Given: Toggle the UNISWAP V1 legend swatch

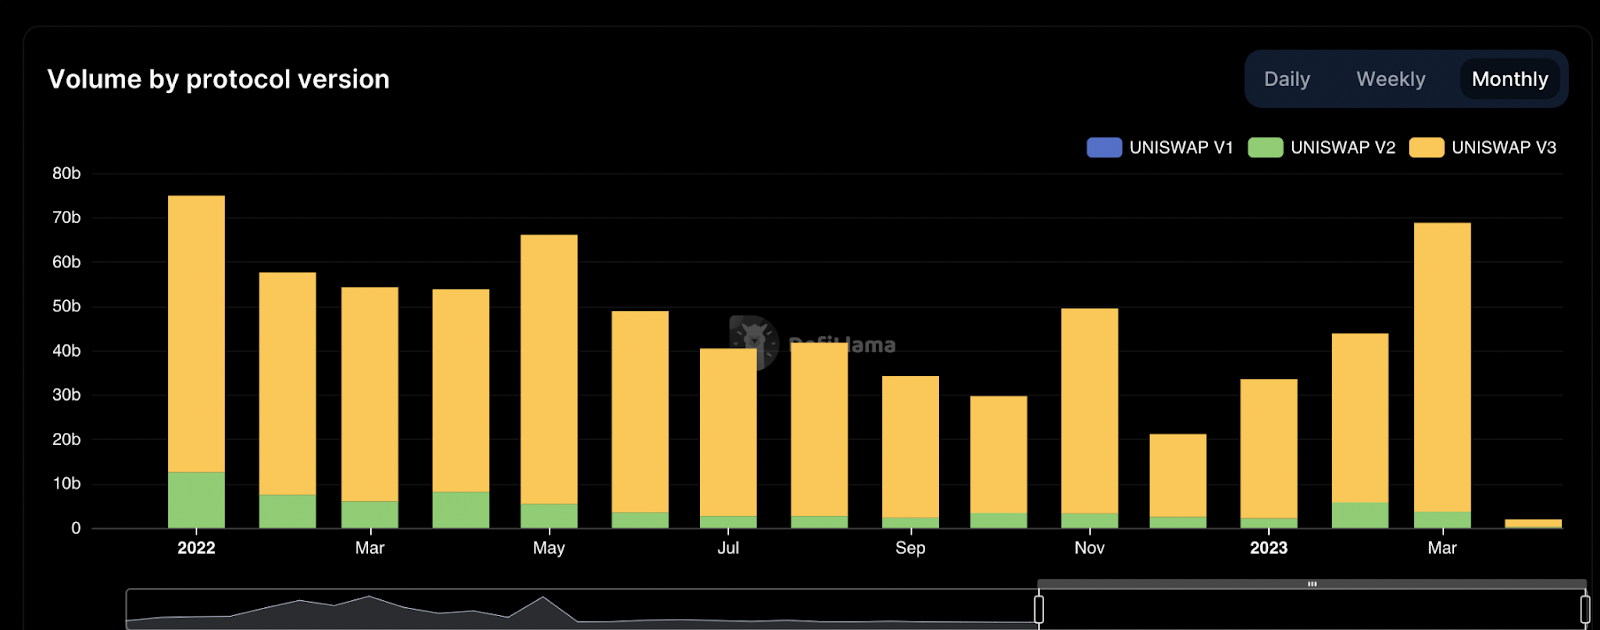Looking at the screenshot, I should point(1104,148).
